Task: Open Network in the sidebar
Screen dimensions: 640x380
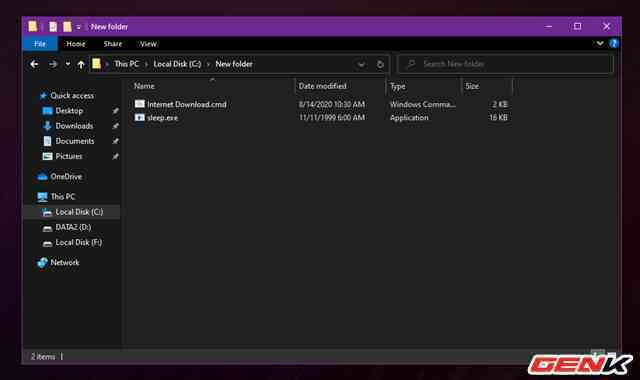Action: point(65,262)
